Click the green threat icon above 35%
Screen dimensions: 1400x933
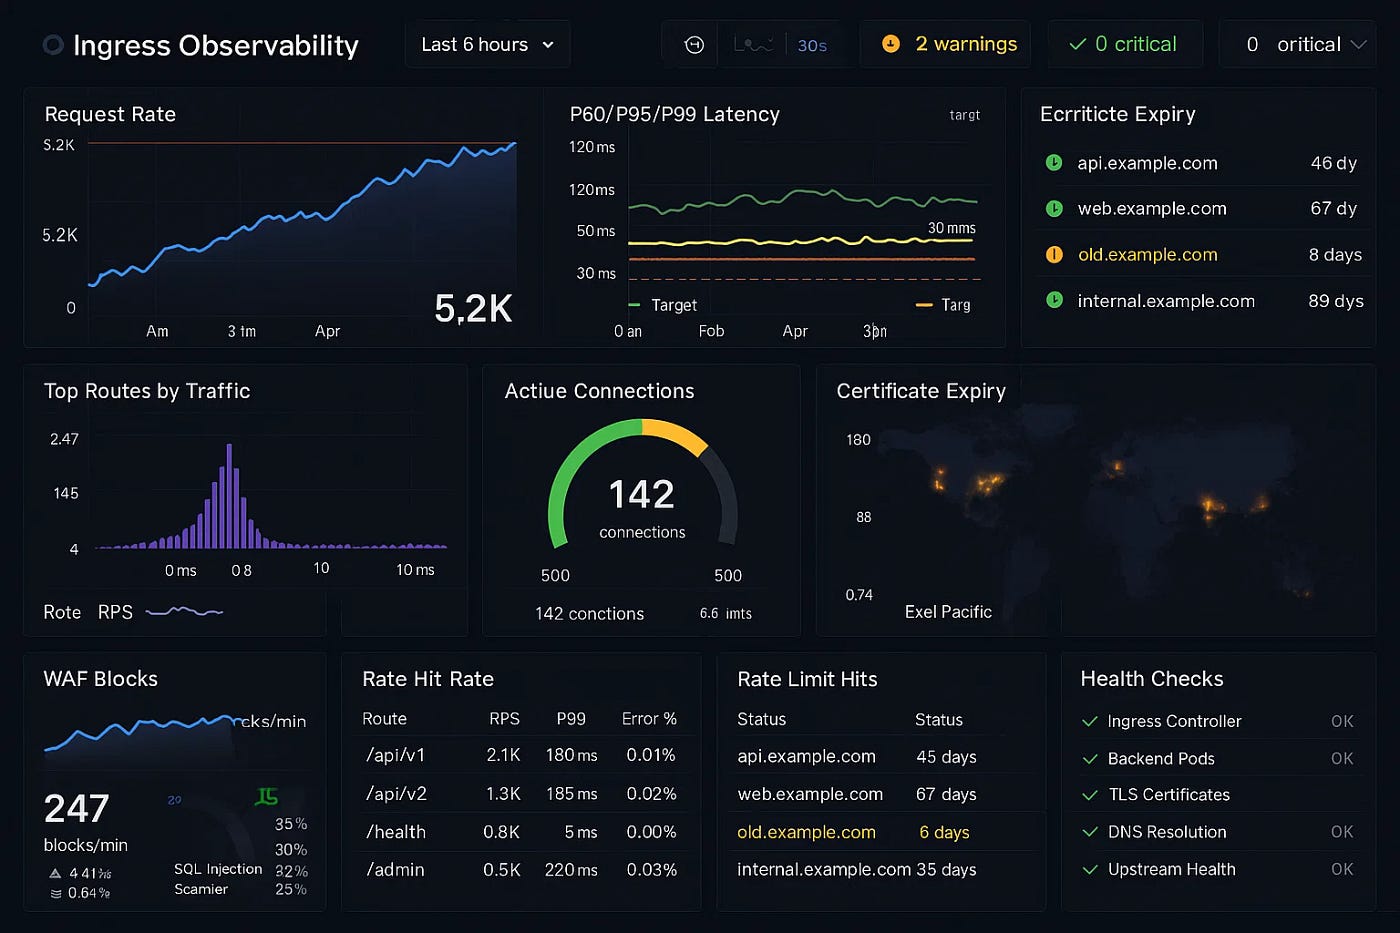coord(267,795)
